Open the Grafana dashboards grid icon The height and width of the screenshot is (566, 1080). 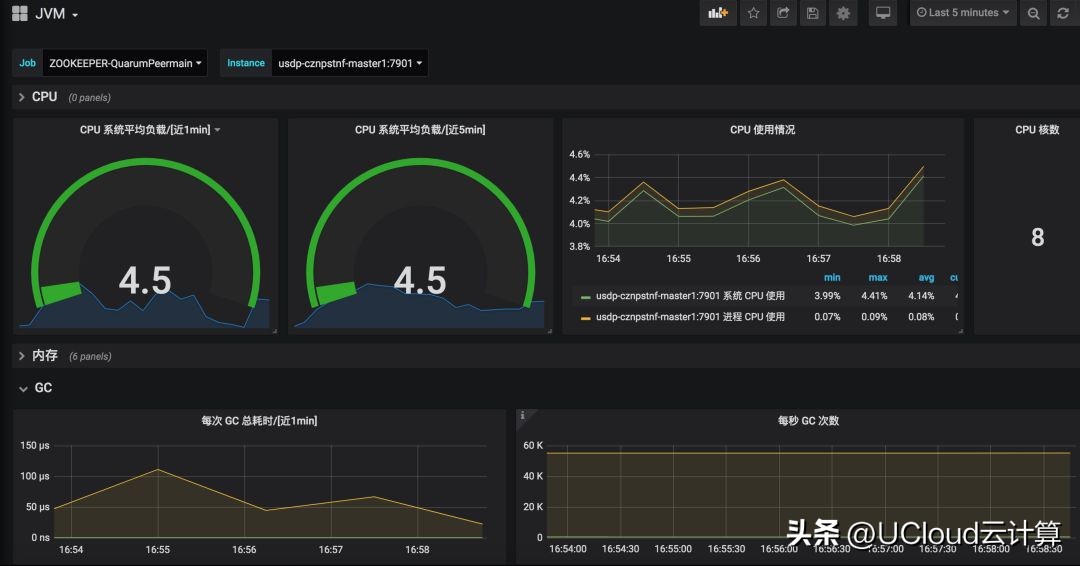(x=20, y=13)
